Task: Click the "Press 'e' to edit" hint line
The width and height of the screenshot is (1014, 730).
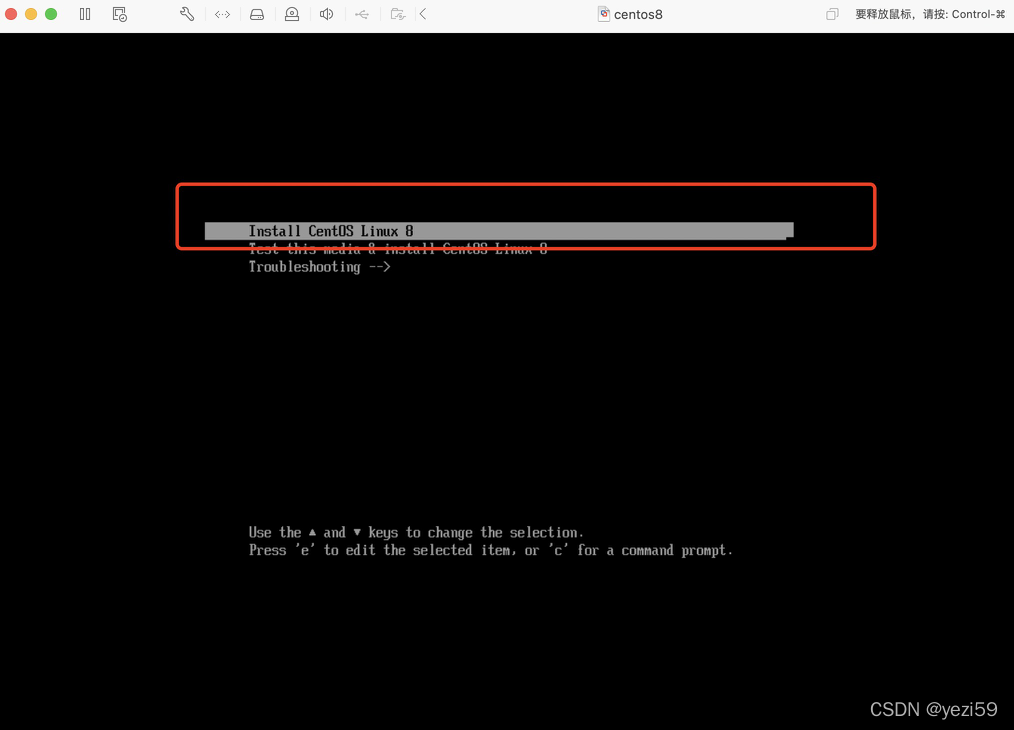Action: 491,550
